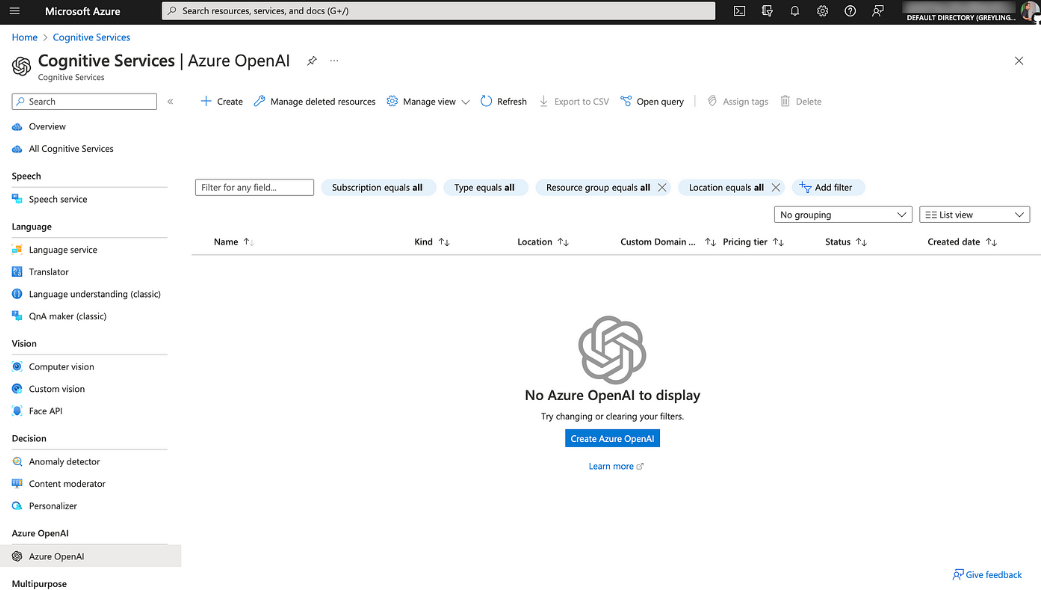Go to the Home breadcrumb
The height and width of the screenshot is (590, 1041).
point(25,37)
